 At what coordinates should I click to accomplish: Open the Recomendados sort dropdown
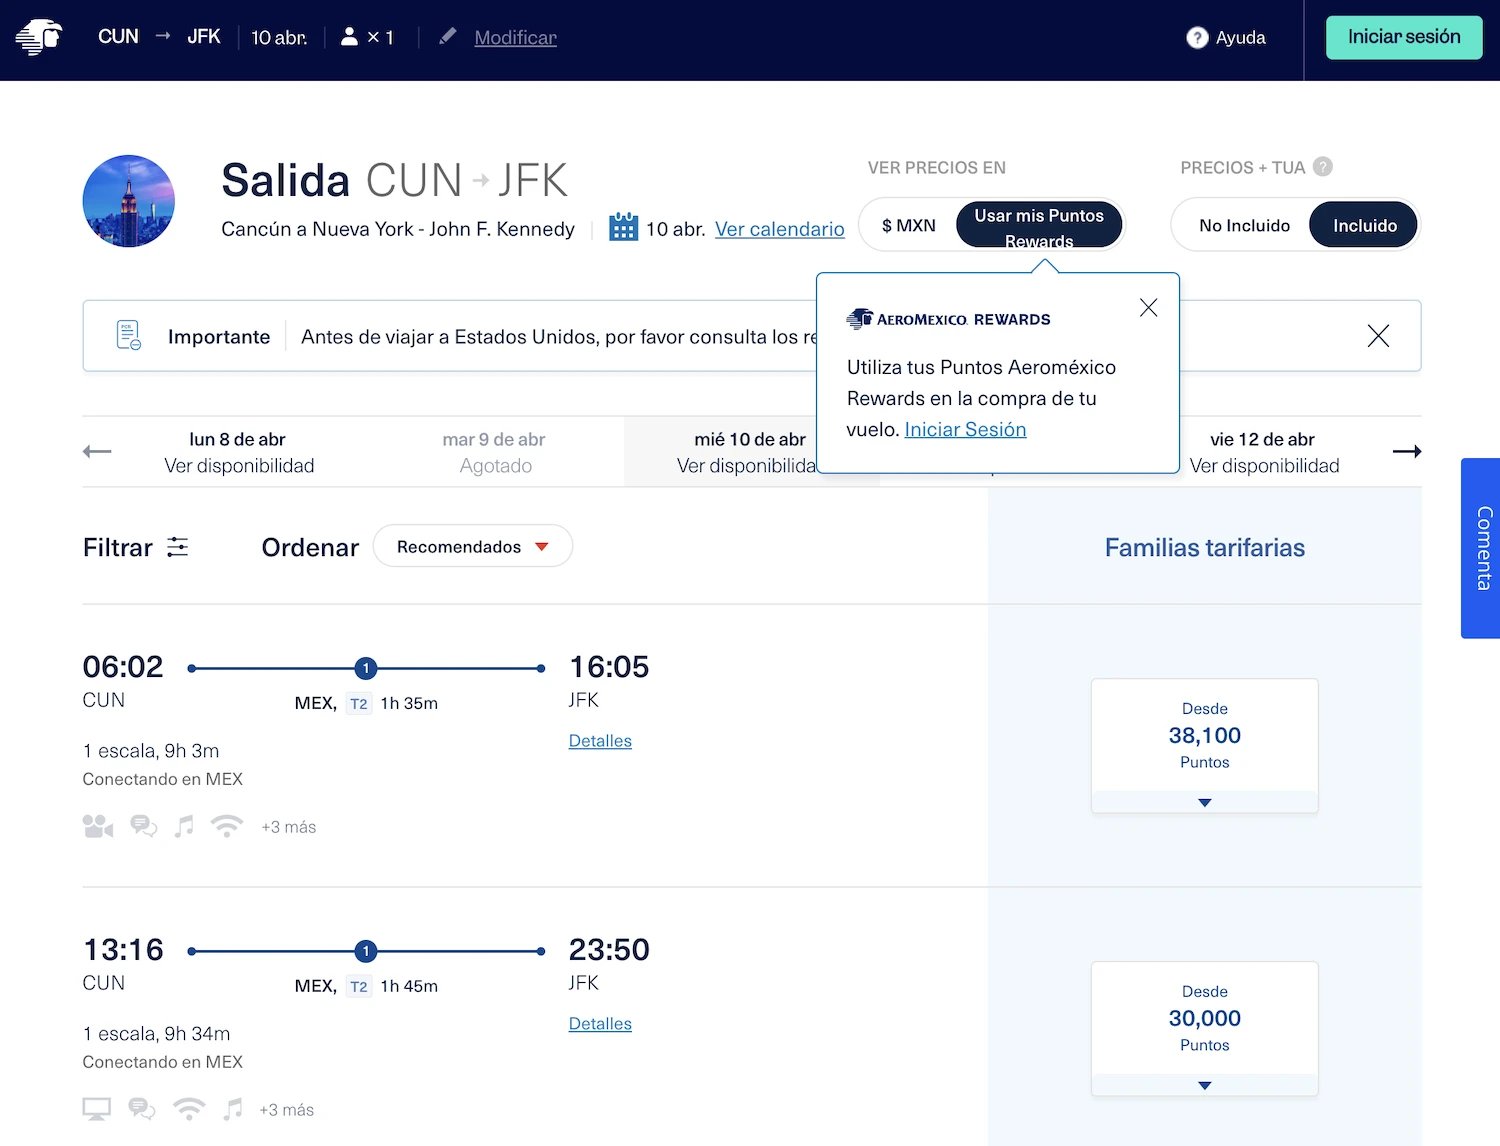(472, 546)
